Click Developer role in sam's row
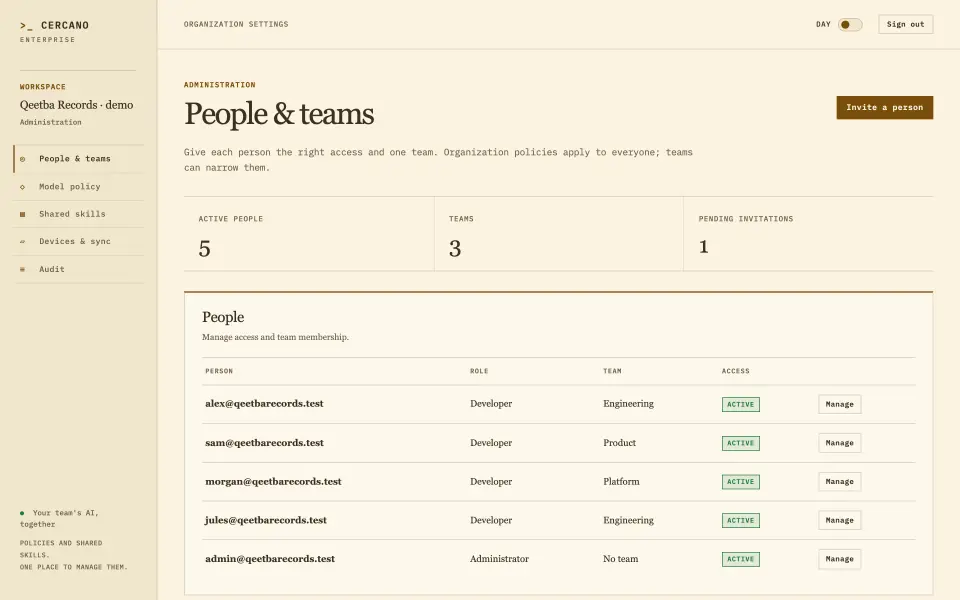This screenshot has width=960, height=600. pyautogui.click(x=491, y=443)
